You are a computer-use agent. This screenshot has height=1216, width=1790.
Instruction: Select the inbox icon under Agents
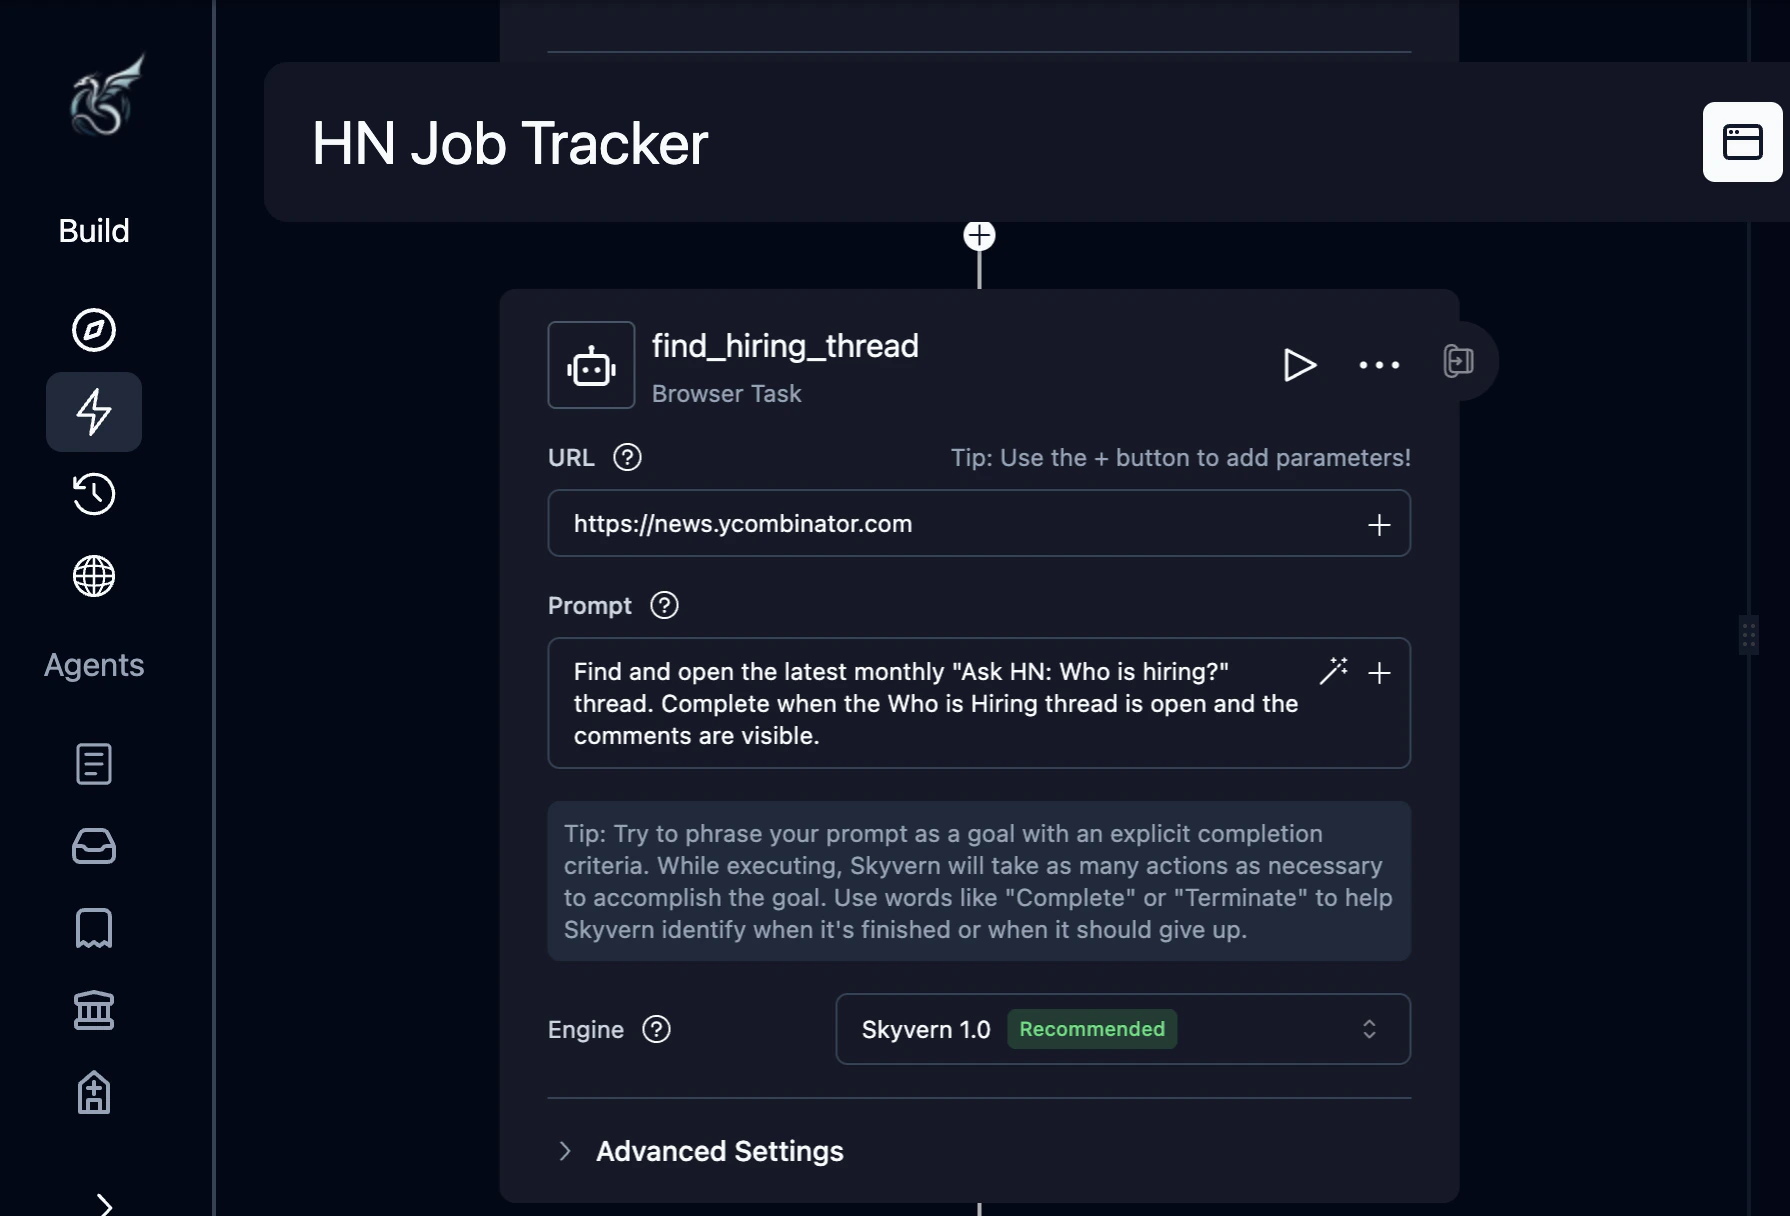tap(93, 846)
